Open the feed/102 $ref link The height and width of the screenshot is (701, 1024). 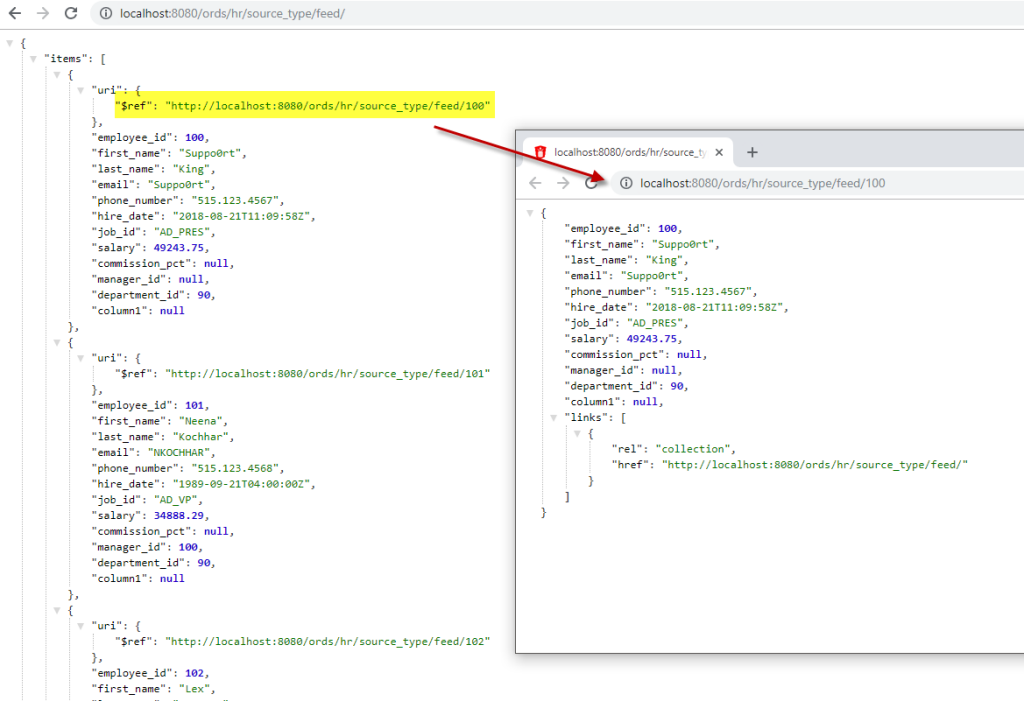point(327,642)
